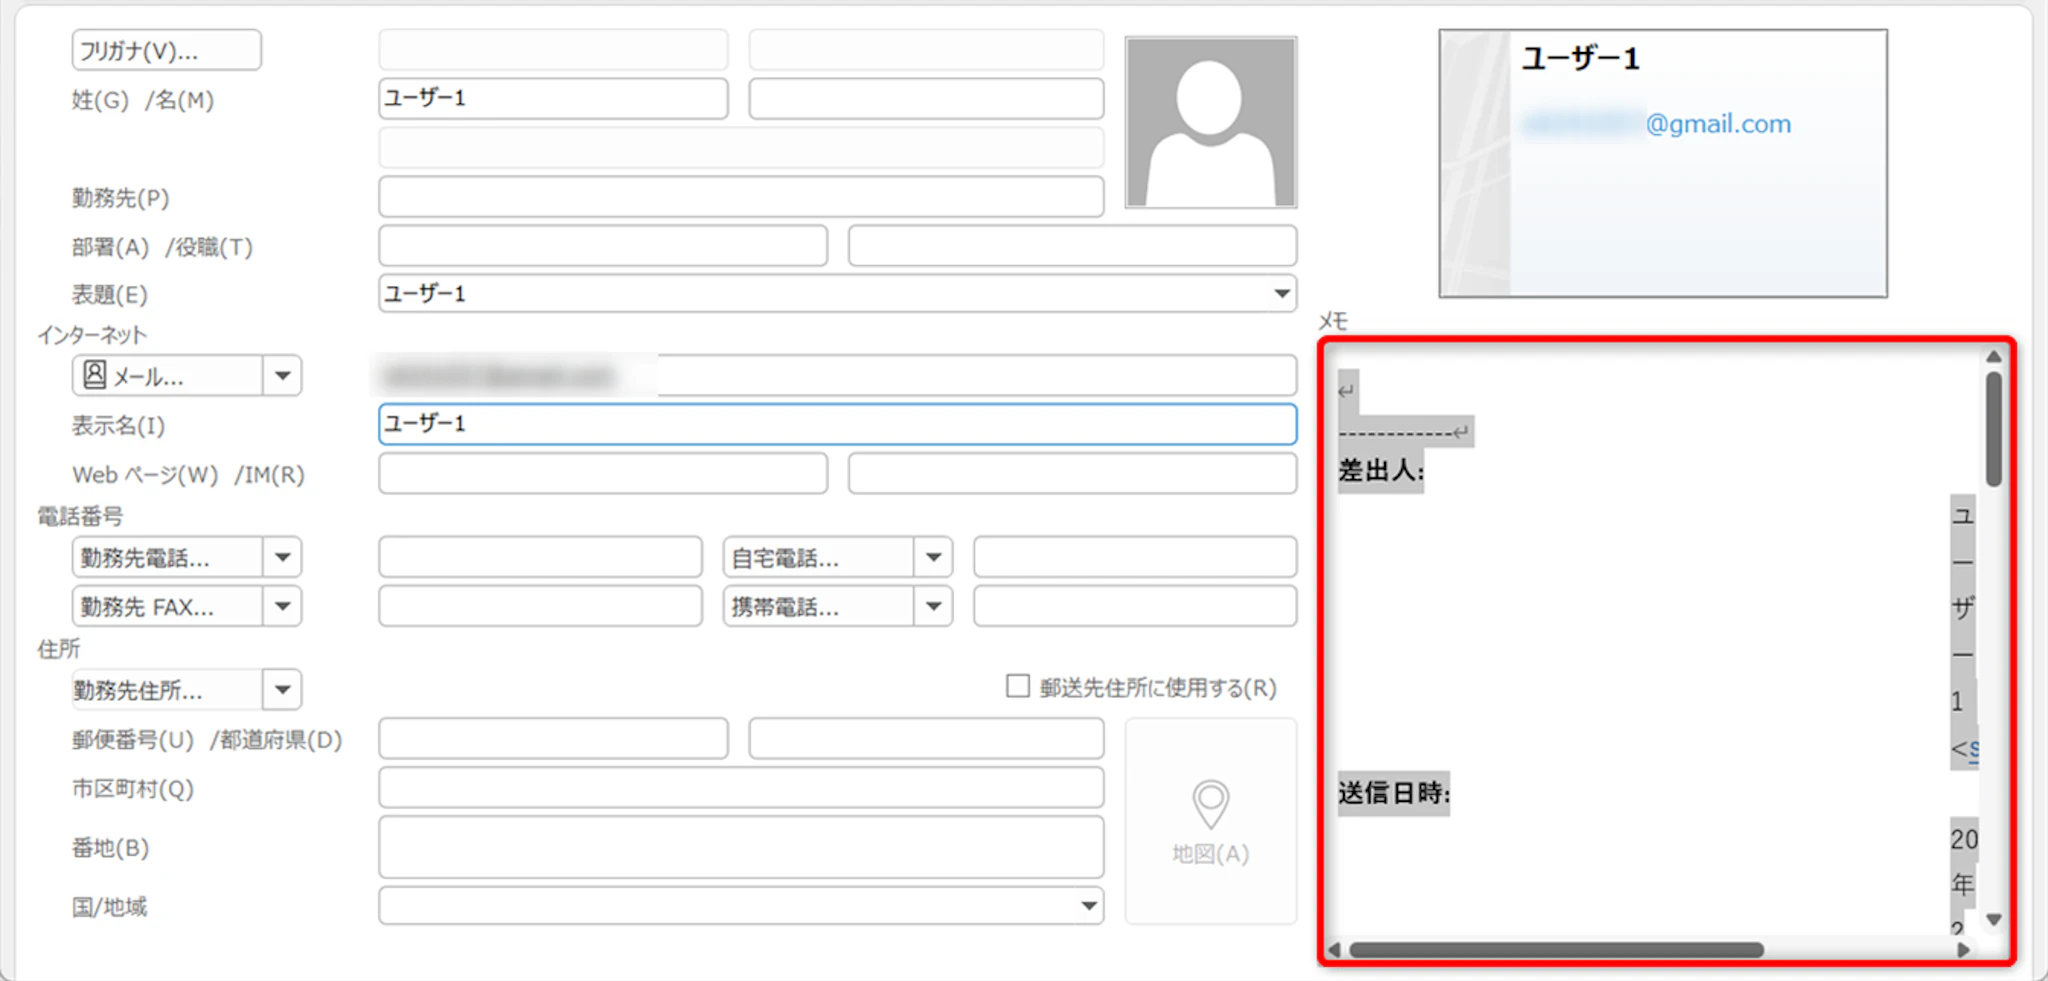Click the メモ vertical scrollbar thumb
This screenshot has width=2048, height=981.
1993,429
